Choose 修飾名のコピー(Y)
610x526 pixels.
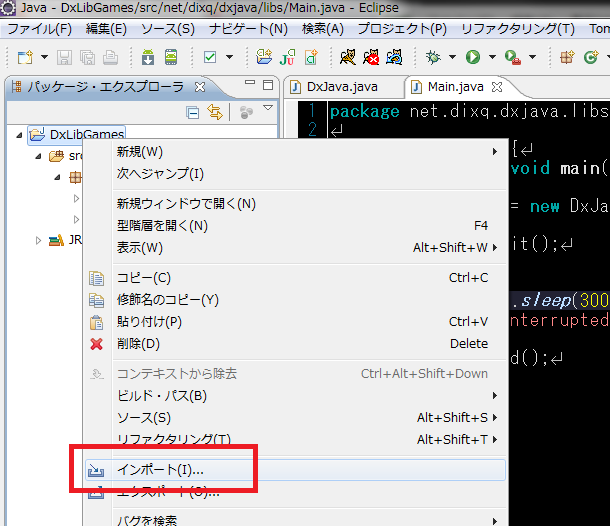295,300
